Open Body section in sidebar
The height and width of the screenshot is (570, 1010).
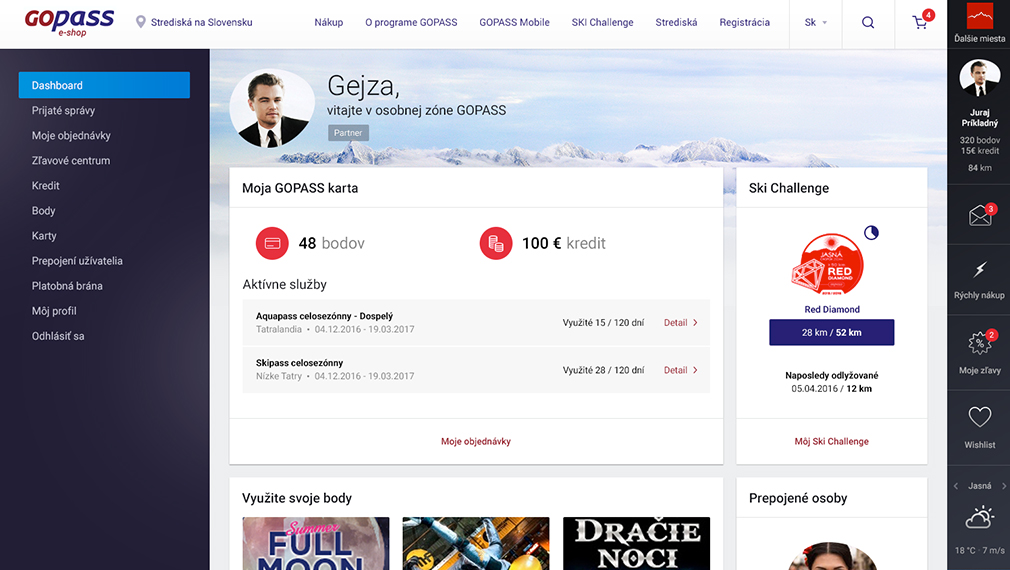[43, 211]
